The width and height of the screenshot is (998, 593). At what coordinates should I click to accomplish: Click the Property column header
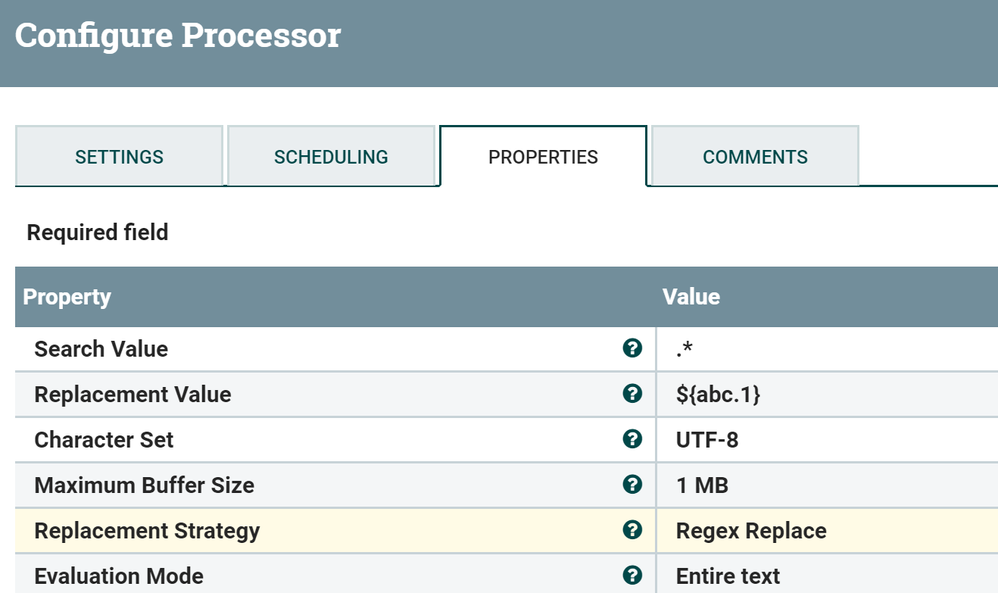coord(67,297)
